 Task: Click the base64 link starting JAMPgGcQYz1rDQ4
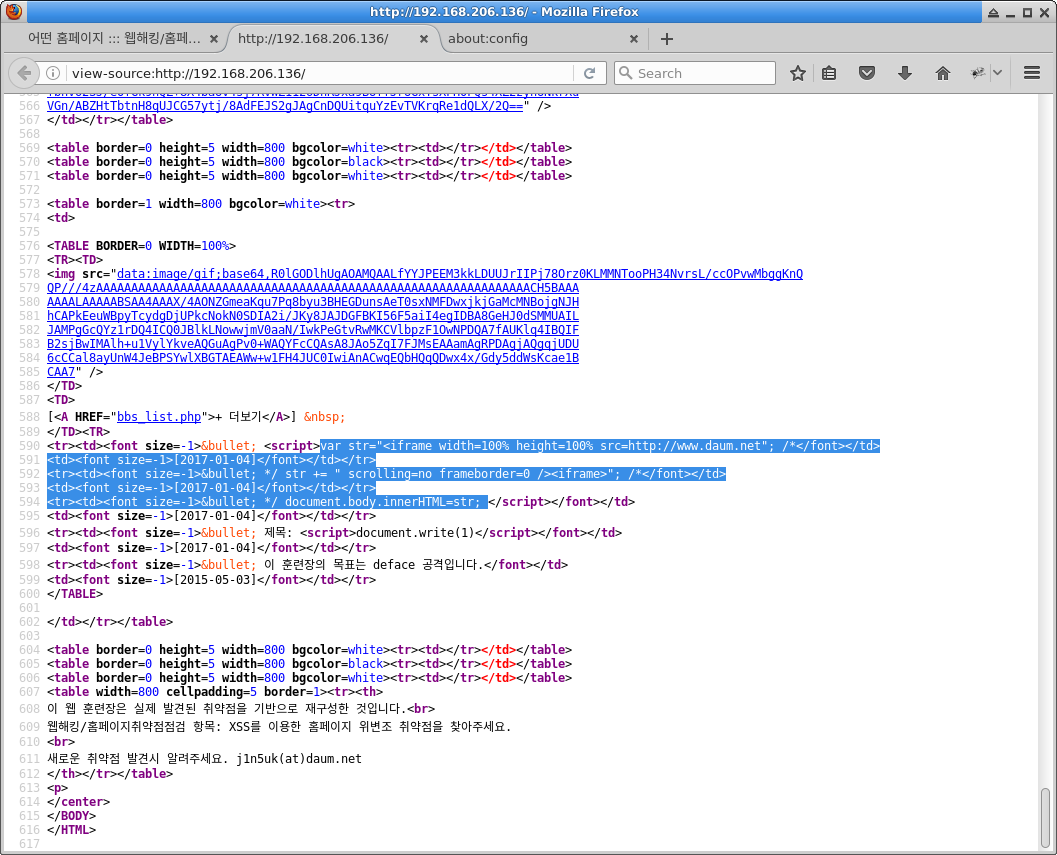[x=313, y=330]
